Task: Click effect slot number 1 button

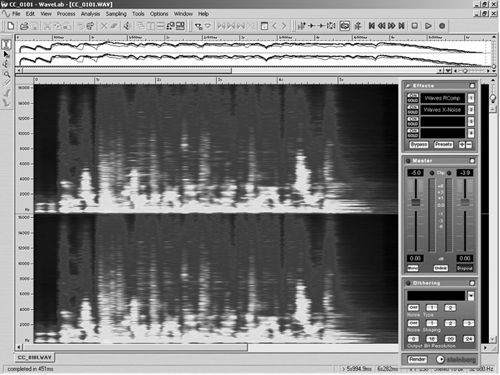Action: [x=471, y=98]
